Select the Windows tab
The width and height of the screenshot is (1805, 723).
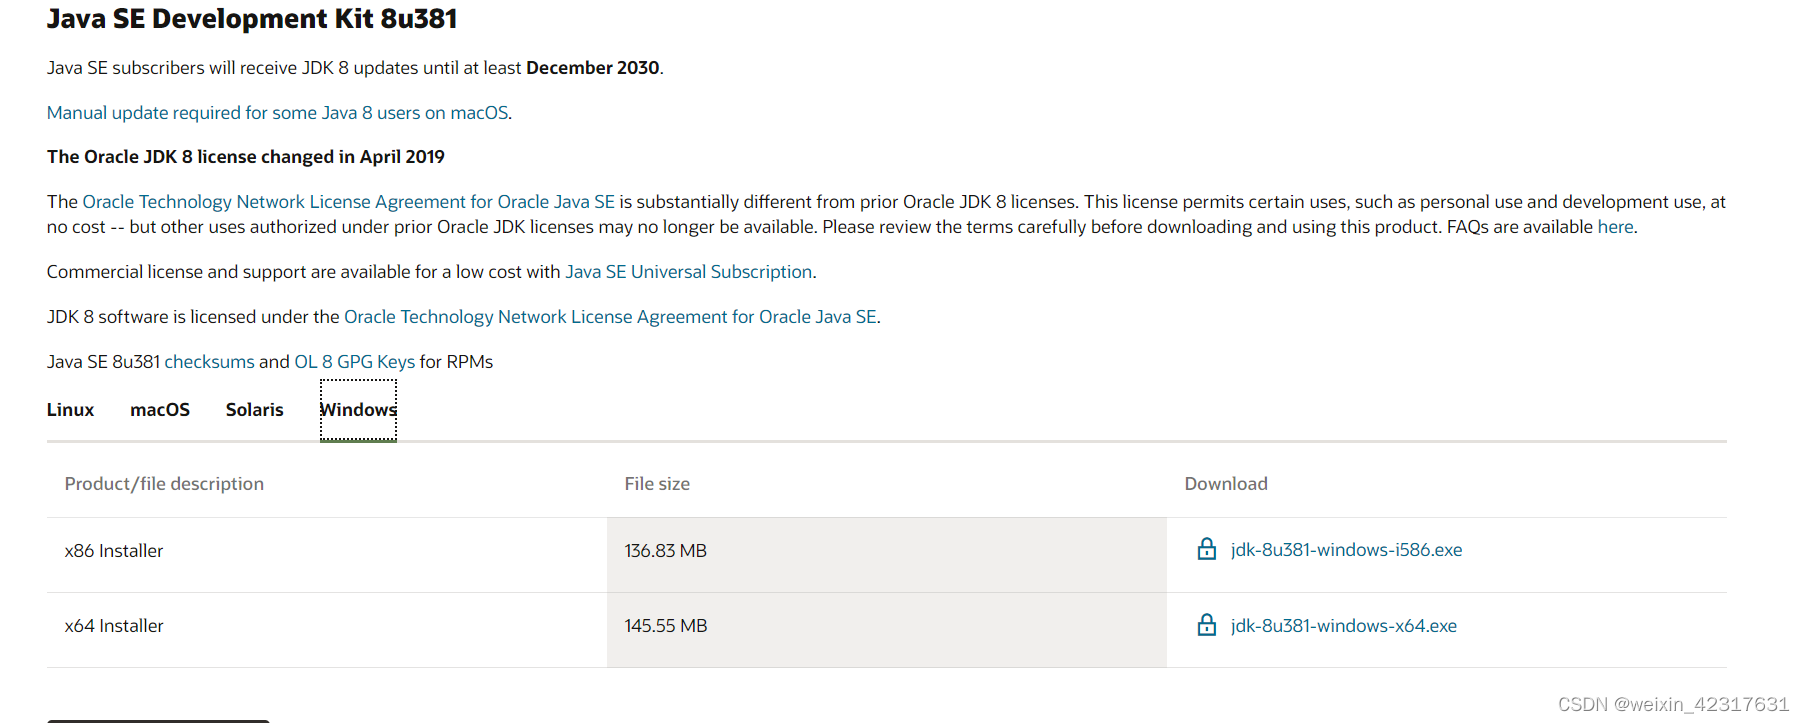tap(358, 410)
